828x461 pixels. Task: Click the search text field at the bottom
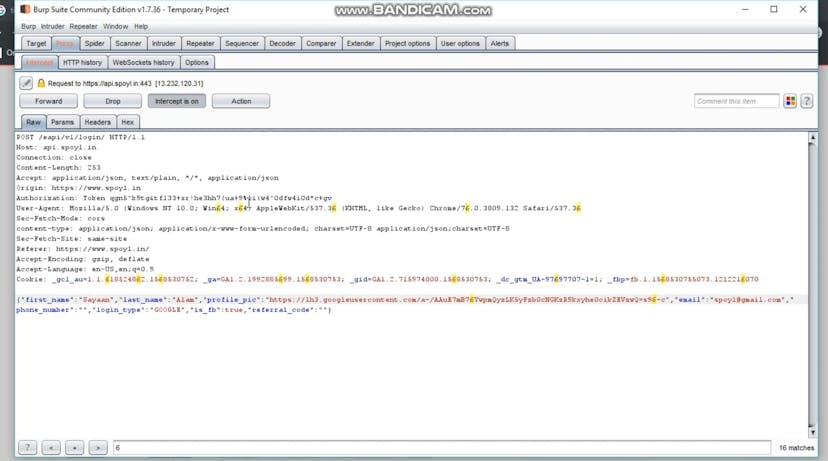click(442, 447)
